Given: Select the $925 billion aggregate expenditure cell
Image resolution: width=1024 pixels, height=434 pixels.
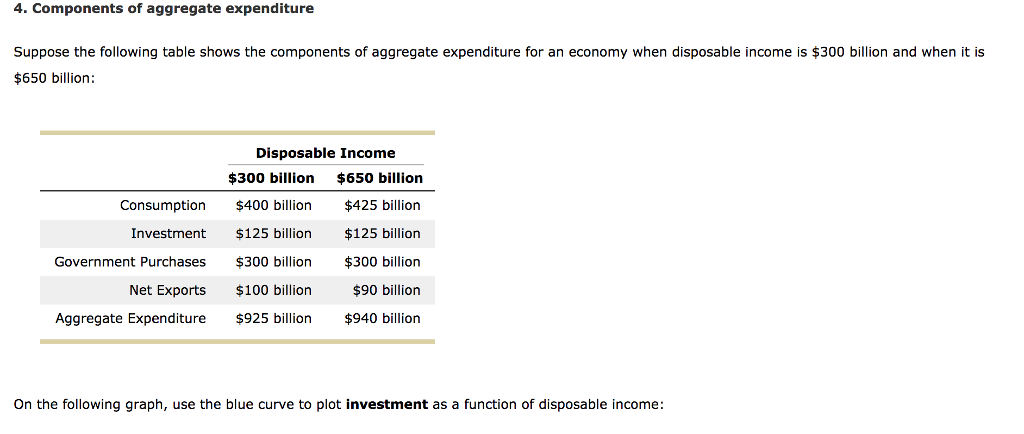Looking at the screenshot, I should [273, 318].
